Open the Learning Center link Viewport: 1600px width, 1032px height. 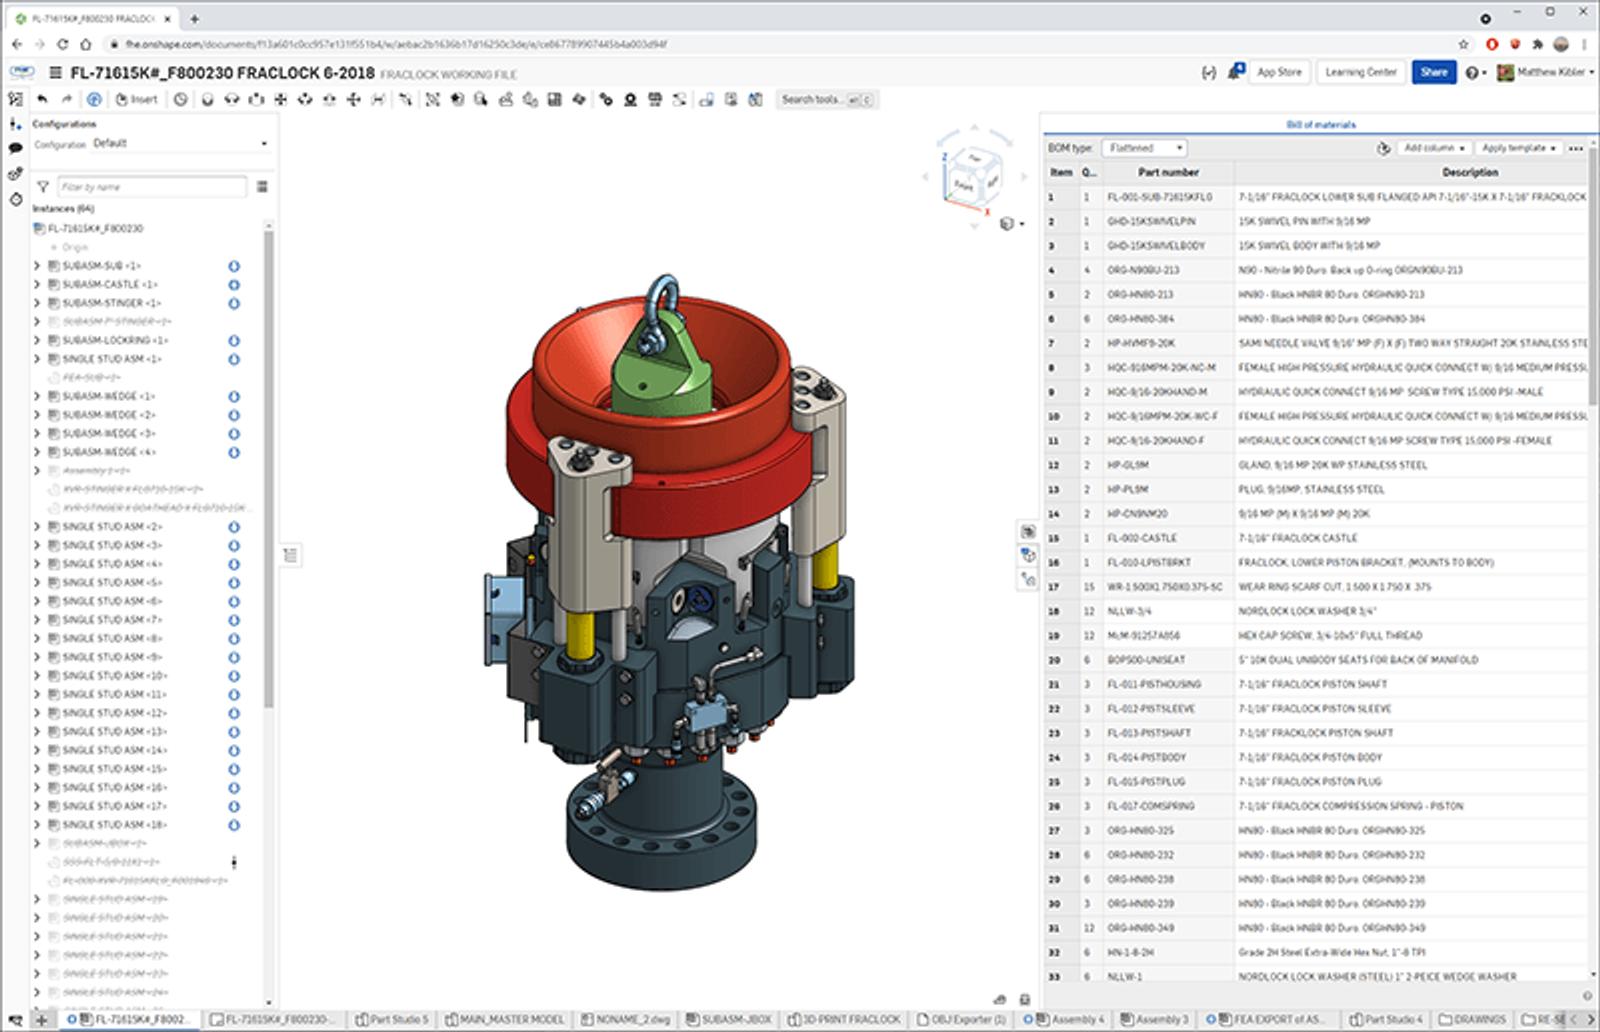1360,72
